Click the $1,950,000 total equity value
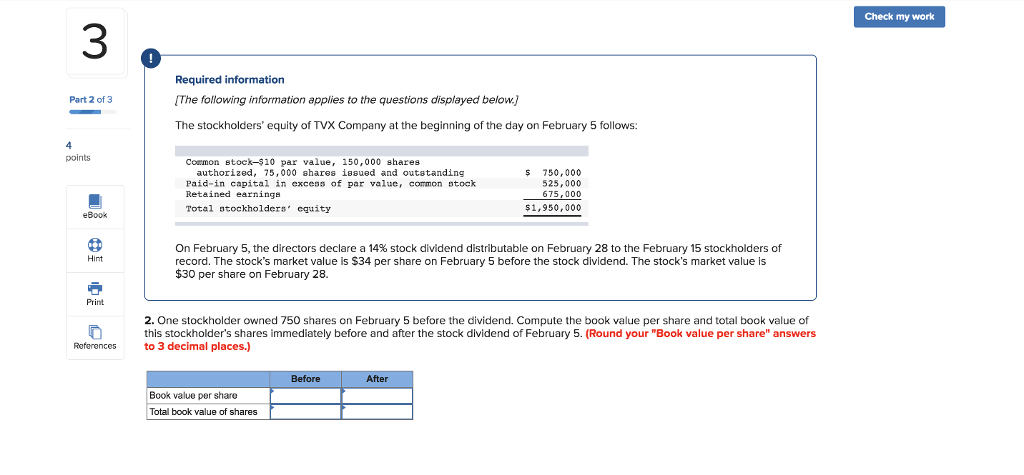This screenshot has height=475, width=1024. pos(553,208)
